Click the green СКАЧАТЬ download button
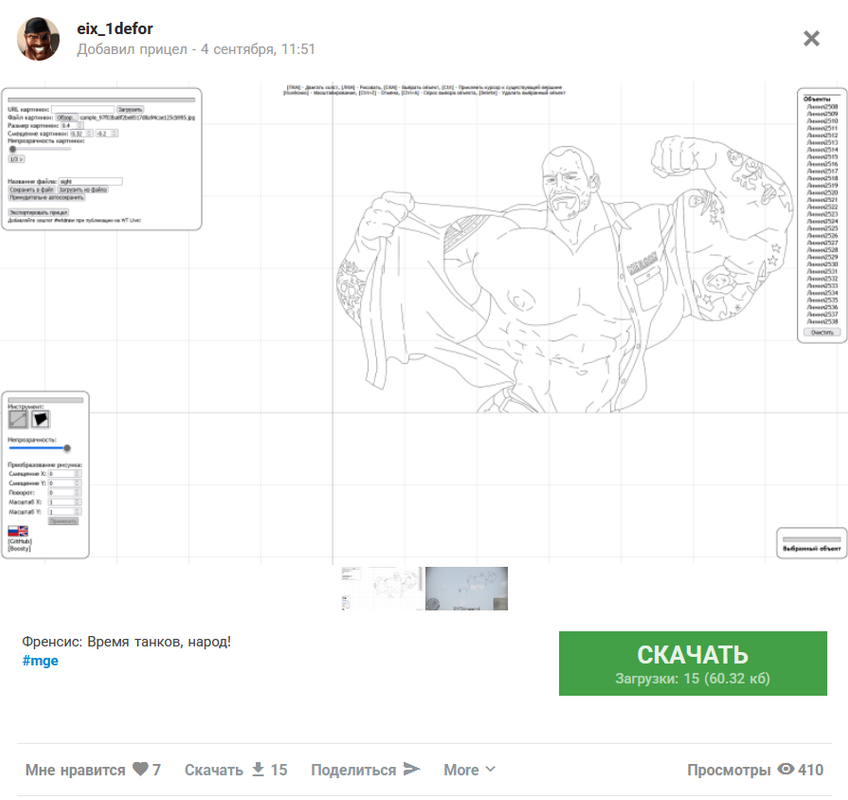Image resolution: width=848 pixels, height=800 pixels. tap(693, 663)
